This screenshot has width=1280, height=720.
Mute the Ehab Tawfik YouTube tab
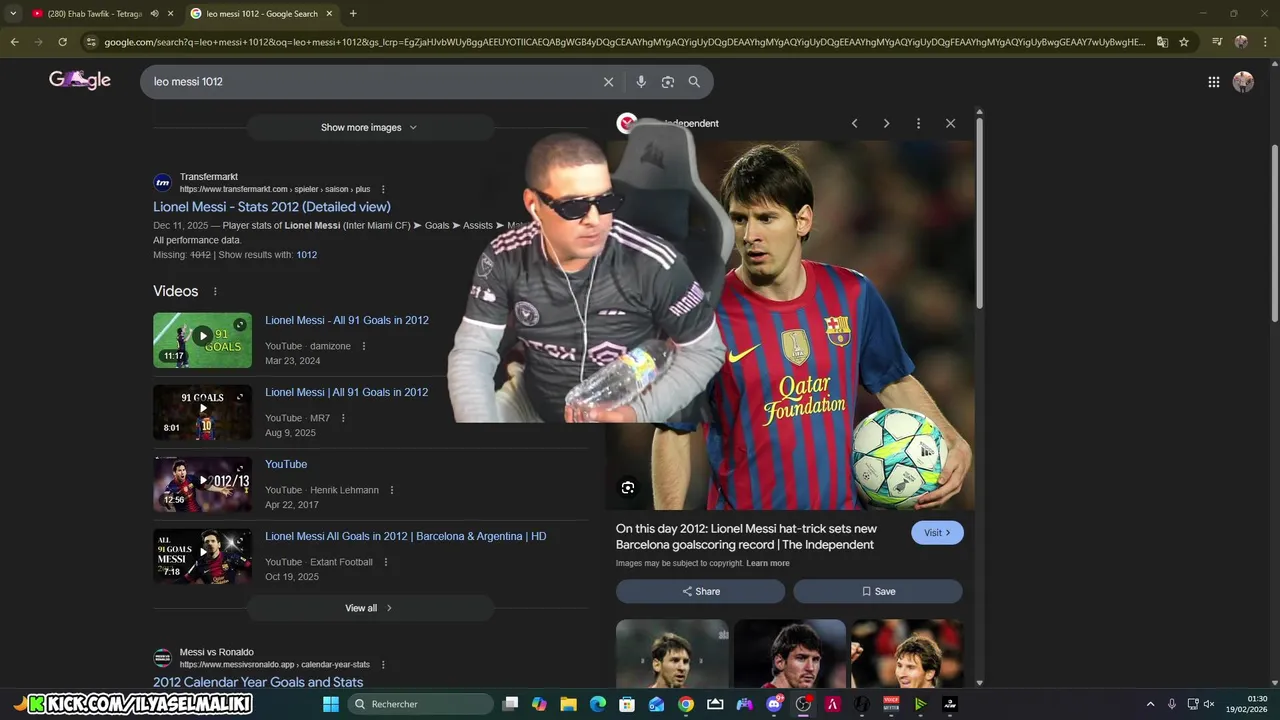pyautogui.click(x=154, y=13)
